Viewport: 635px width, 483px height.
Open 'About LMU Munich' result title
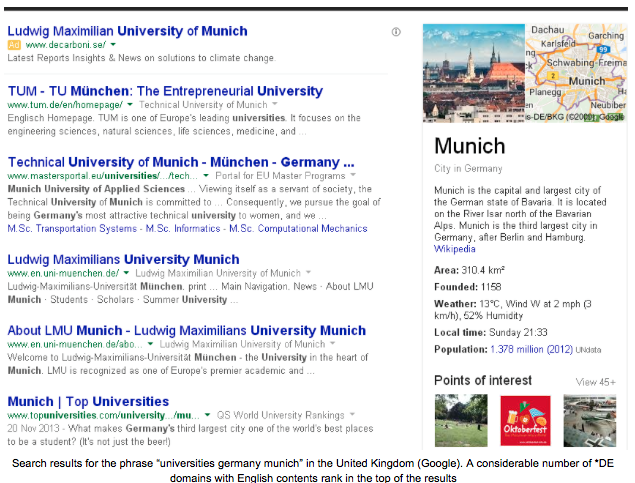coord(187,331)
